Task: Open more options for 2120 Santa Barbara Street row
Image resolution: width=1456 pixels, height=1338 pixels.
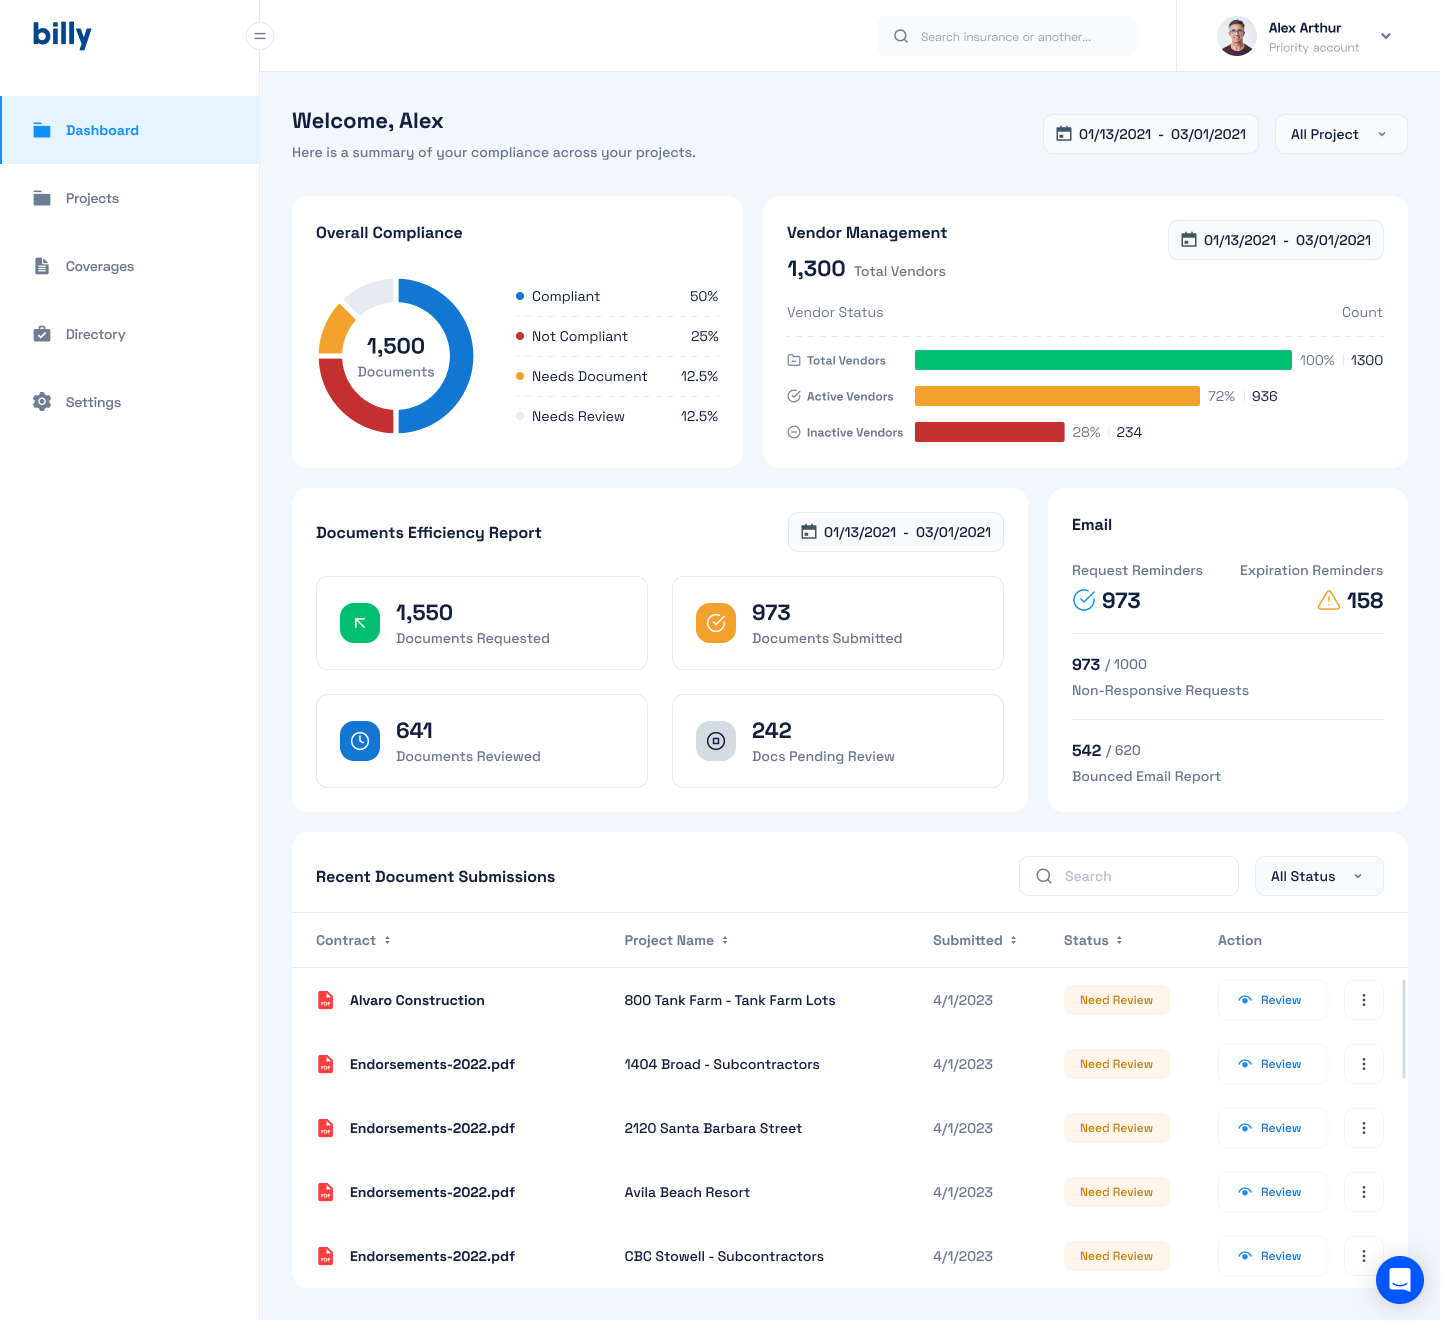Action: tap(1364, 1128)
